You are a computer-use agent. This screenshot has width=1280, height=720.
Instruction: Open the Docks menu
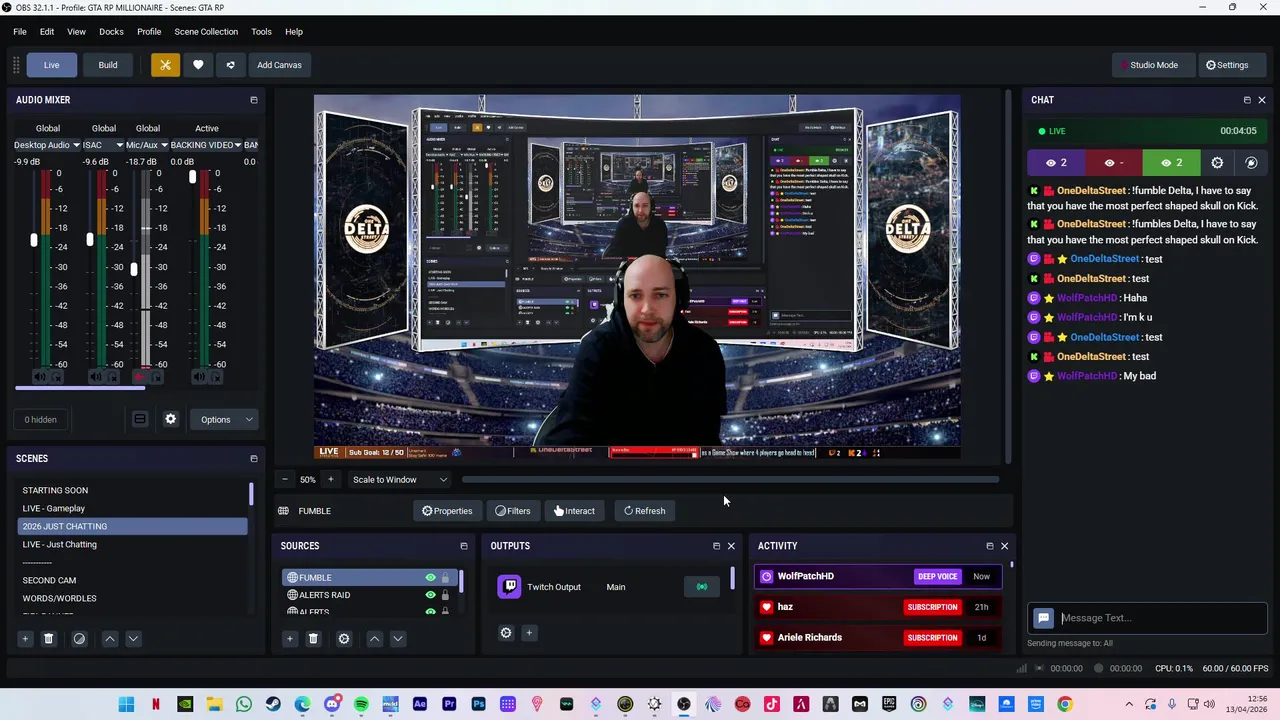[111, 32]
